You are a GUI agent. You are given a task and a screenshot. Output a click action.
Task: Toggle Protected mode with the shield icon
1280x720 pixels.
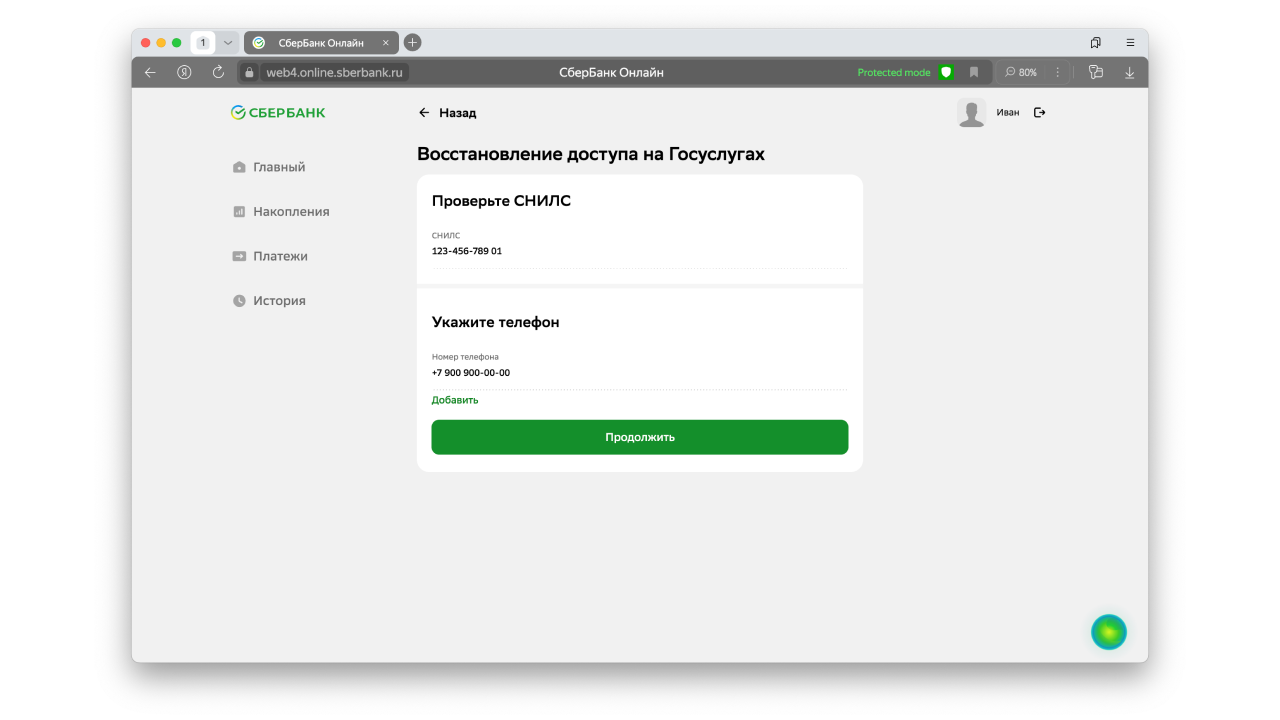click(x=945, y=72)
